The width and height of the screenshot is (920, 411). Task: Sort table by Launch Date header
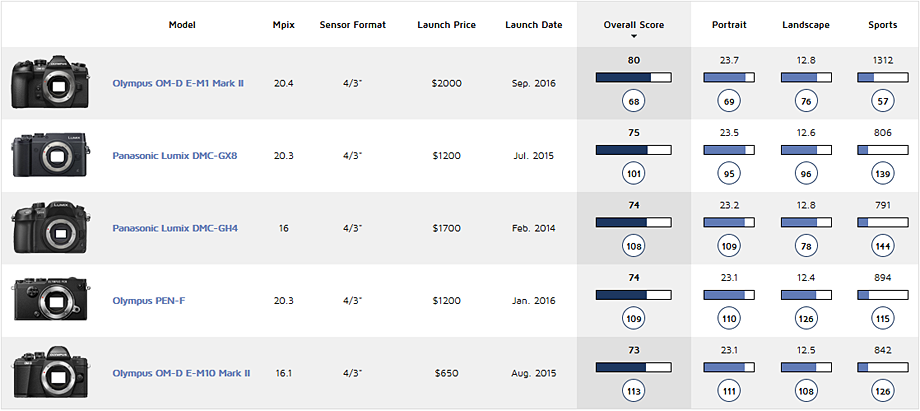pyautogui.click(x=534, y=25)
